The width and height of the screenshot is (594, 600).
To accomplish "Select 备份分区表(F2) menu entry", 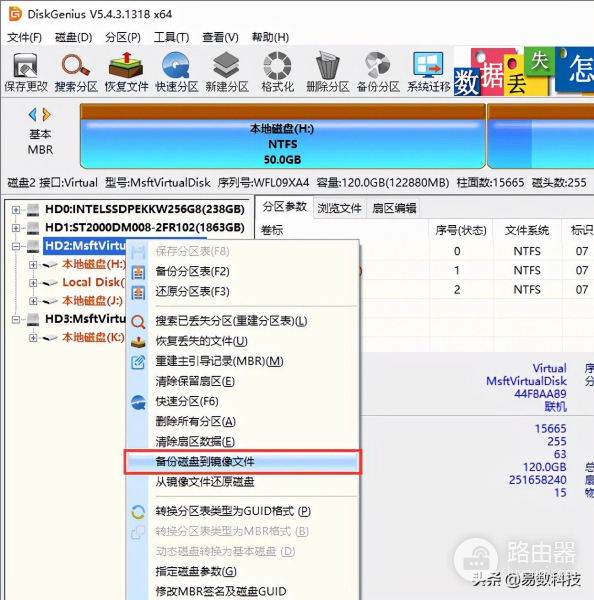I will click(242, 272).
